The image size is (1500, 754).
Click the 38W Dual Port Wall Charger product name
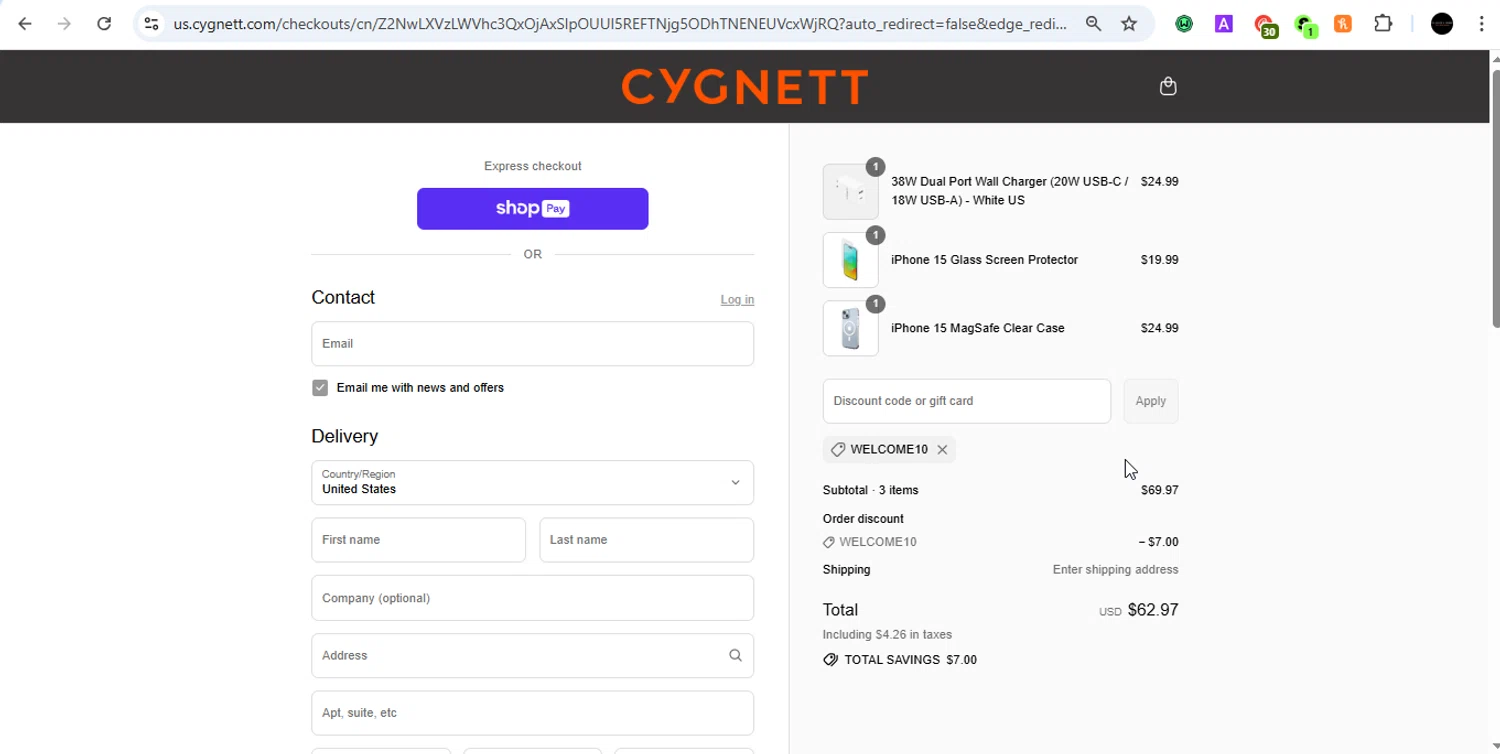coord(1010,191)
